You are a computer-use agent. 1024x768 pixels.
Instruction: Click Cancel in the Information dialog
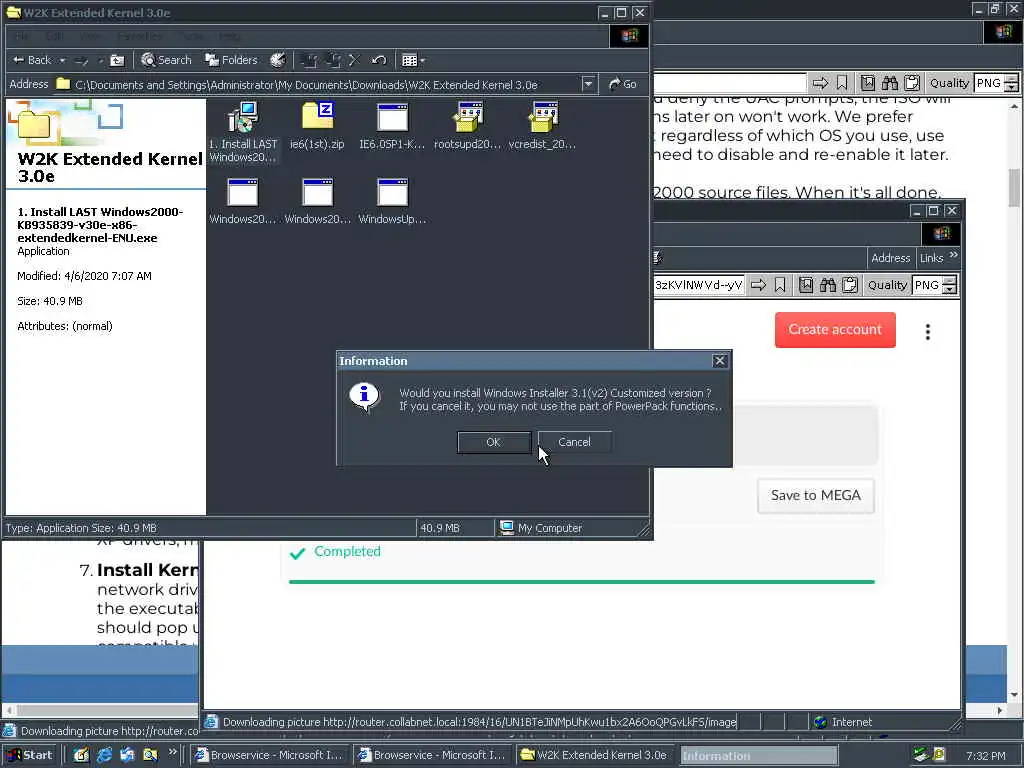coord(575,442)
